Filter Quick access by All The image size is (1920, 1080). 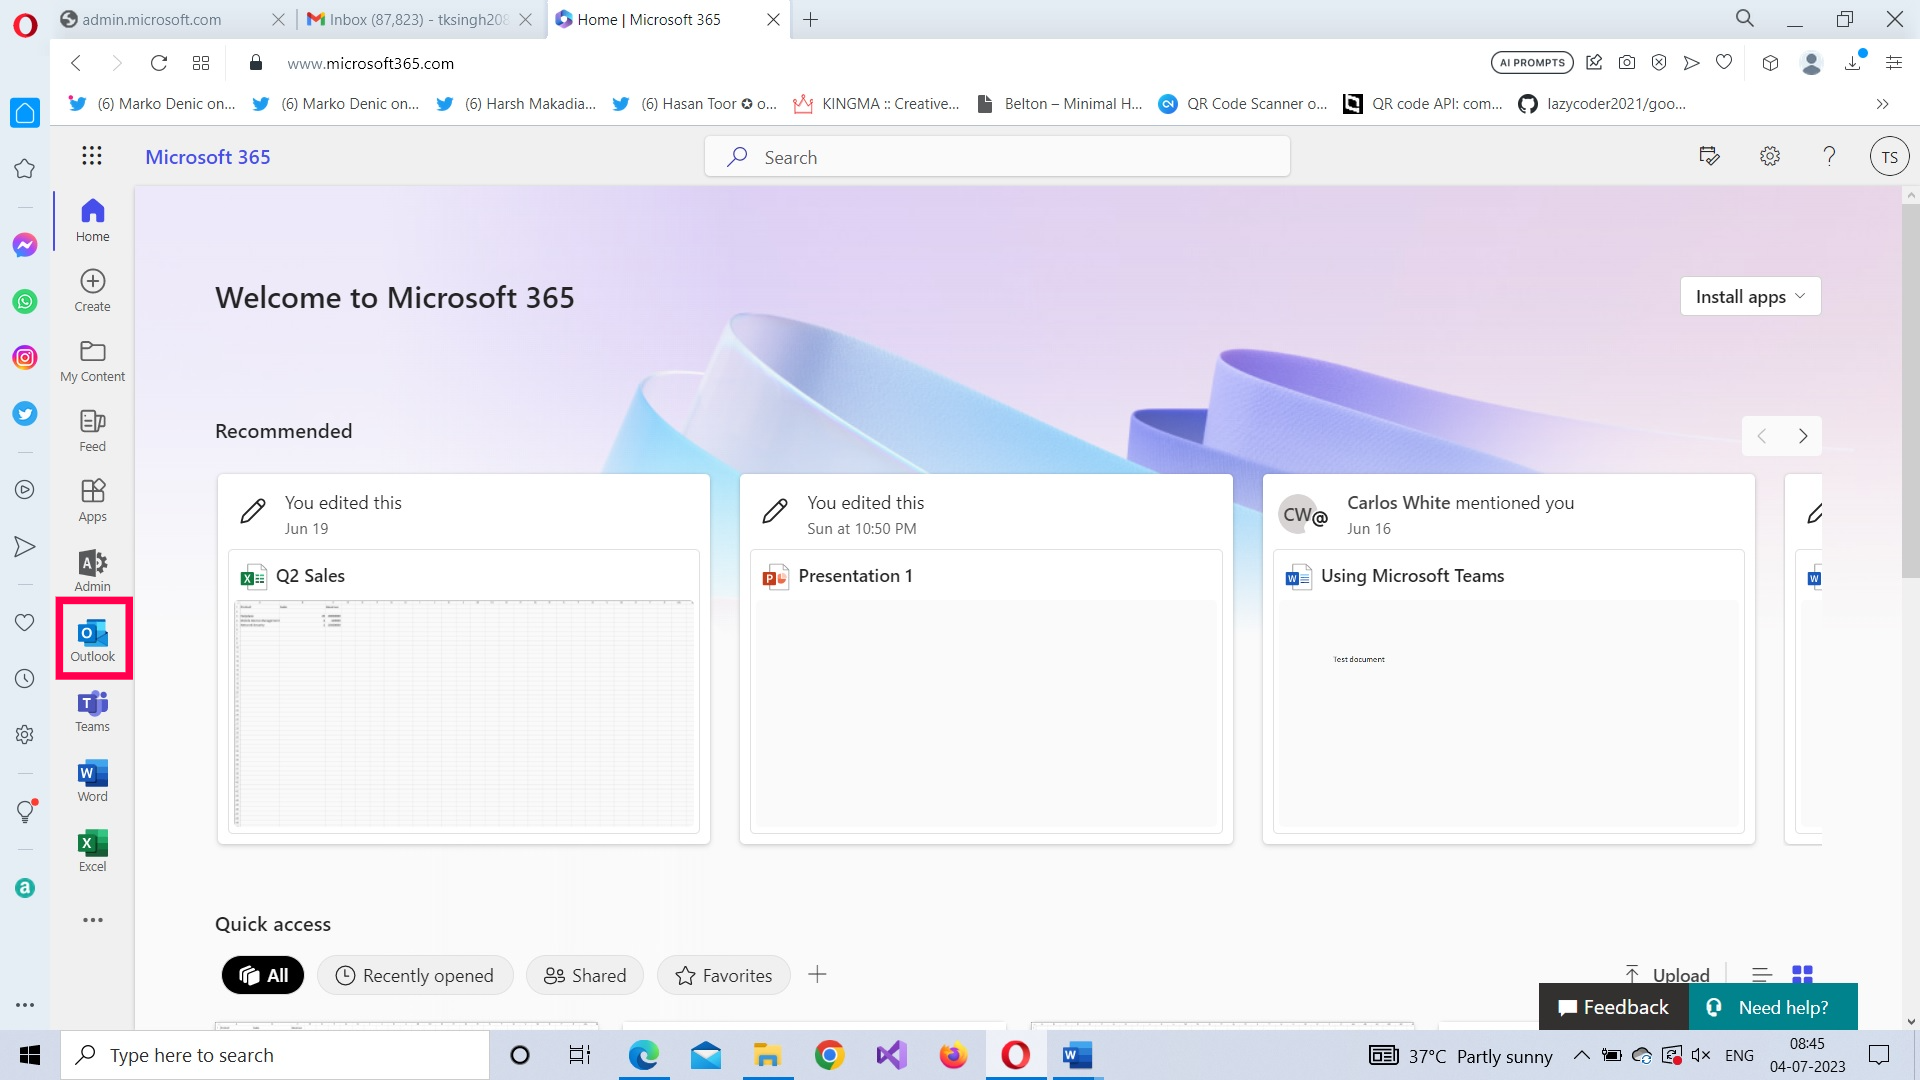tap(263, 975)
